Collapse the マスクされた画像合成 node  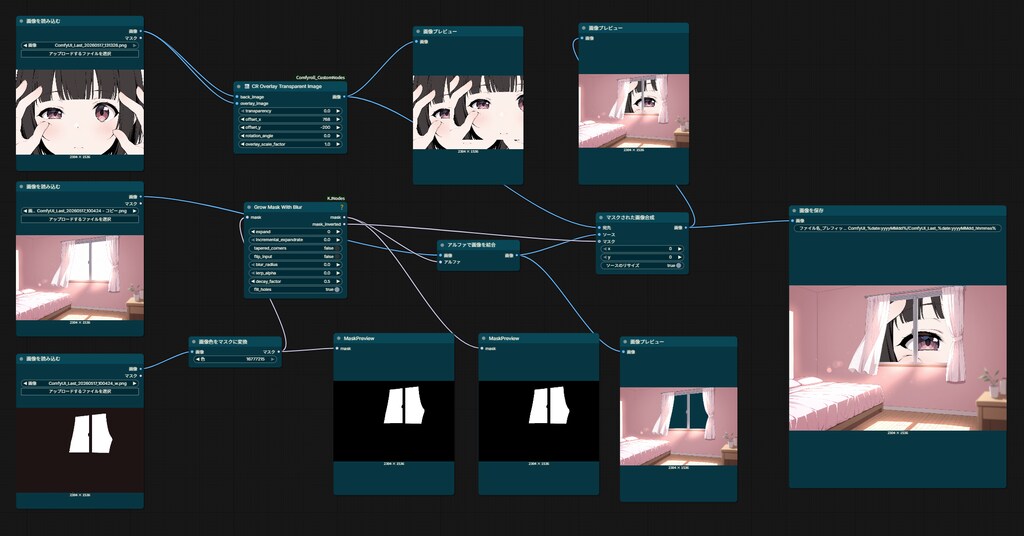coord(601,217)
